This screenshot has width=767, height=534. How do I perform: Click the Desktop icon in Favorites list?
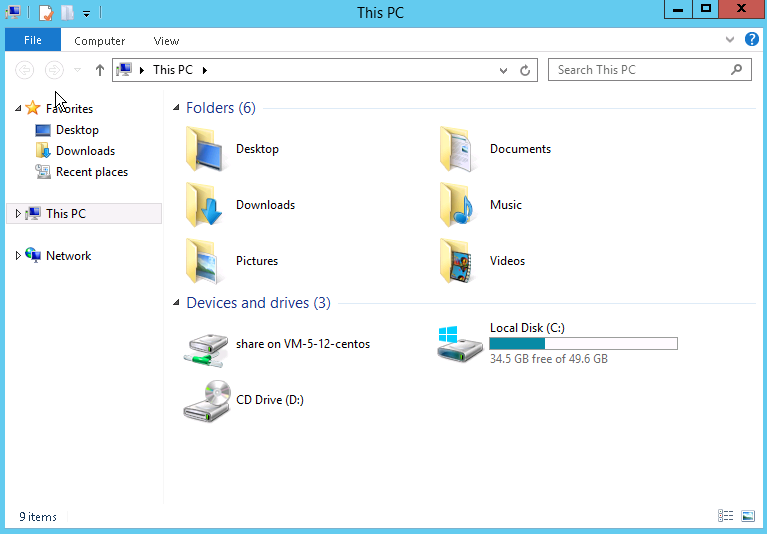coord(43,130)
